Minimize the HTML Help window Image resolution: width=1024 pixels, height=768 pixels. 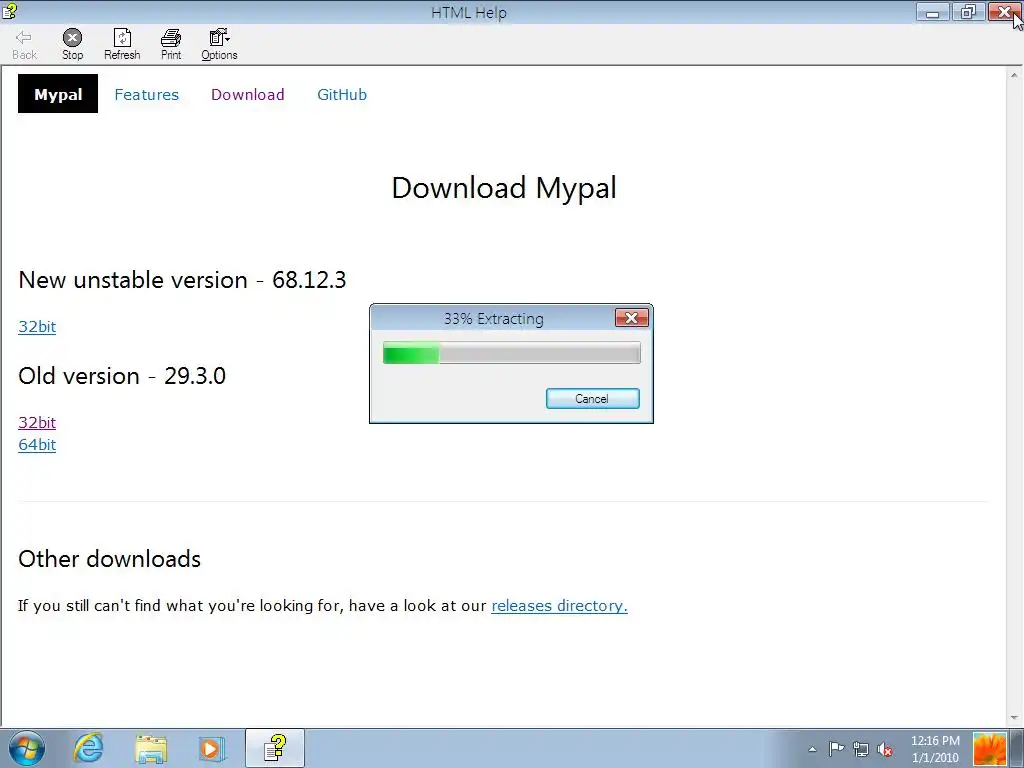coord(933,12)
